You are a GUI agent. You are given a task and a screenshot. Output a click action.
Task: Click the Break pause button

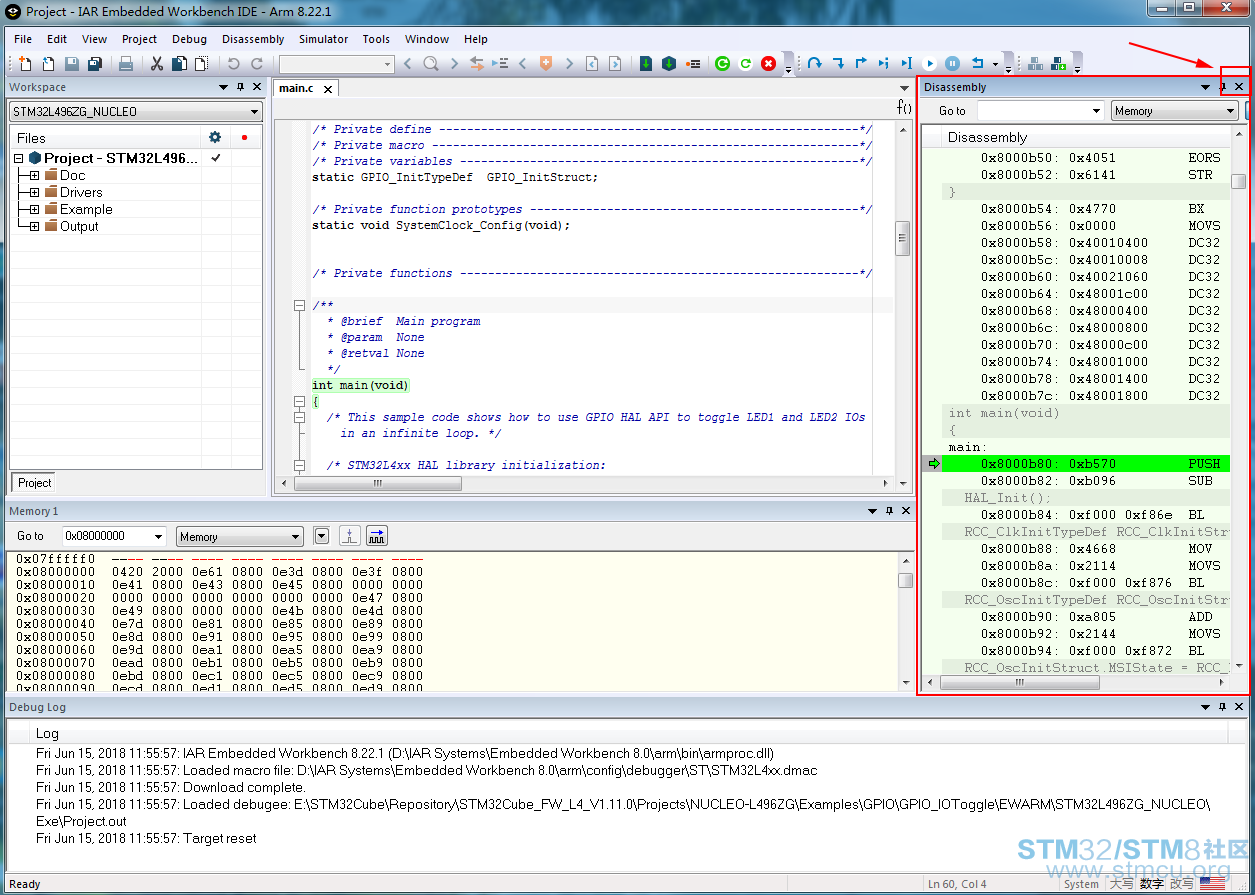(952, 64)
